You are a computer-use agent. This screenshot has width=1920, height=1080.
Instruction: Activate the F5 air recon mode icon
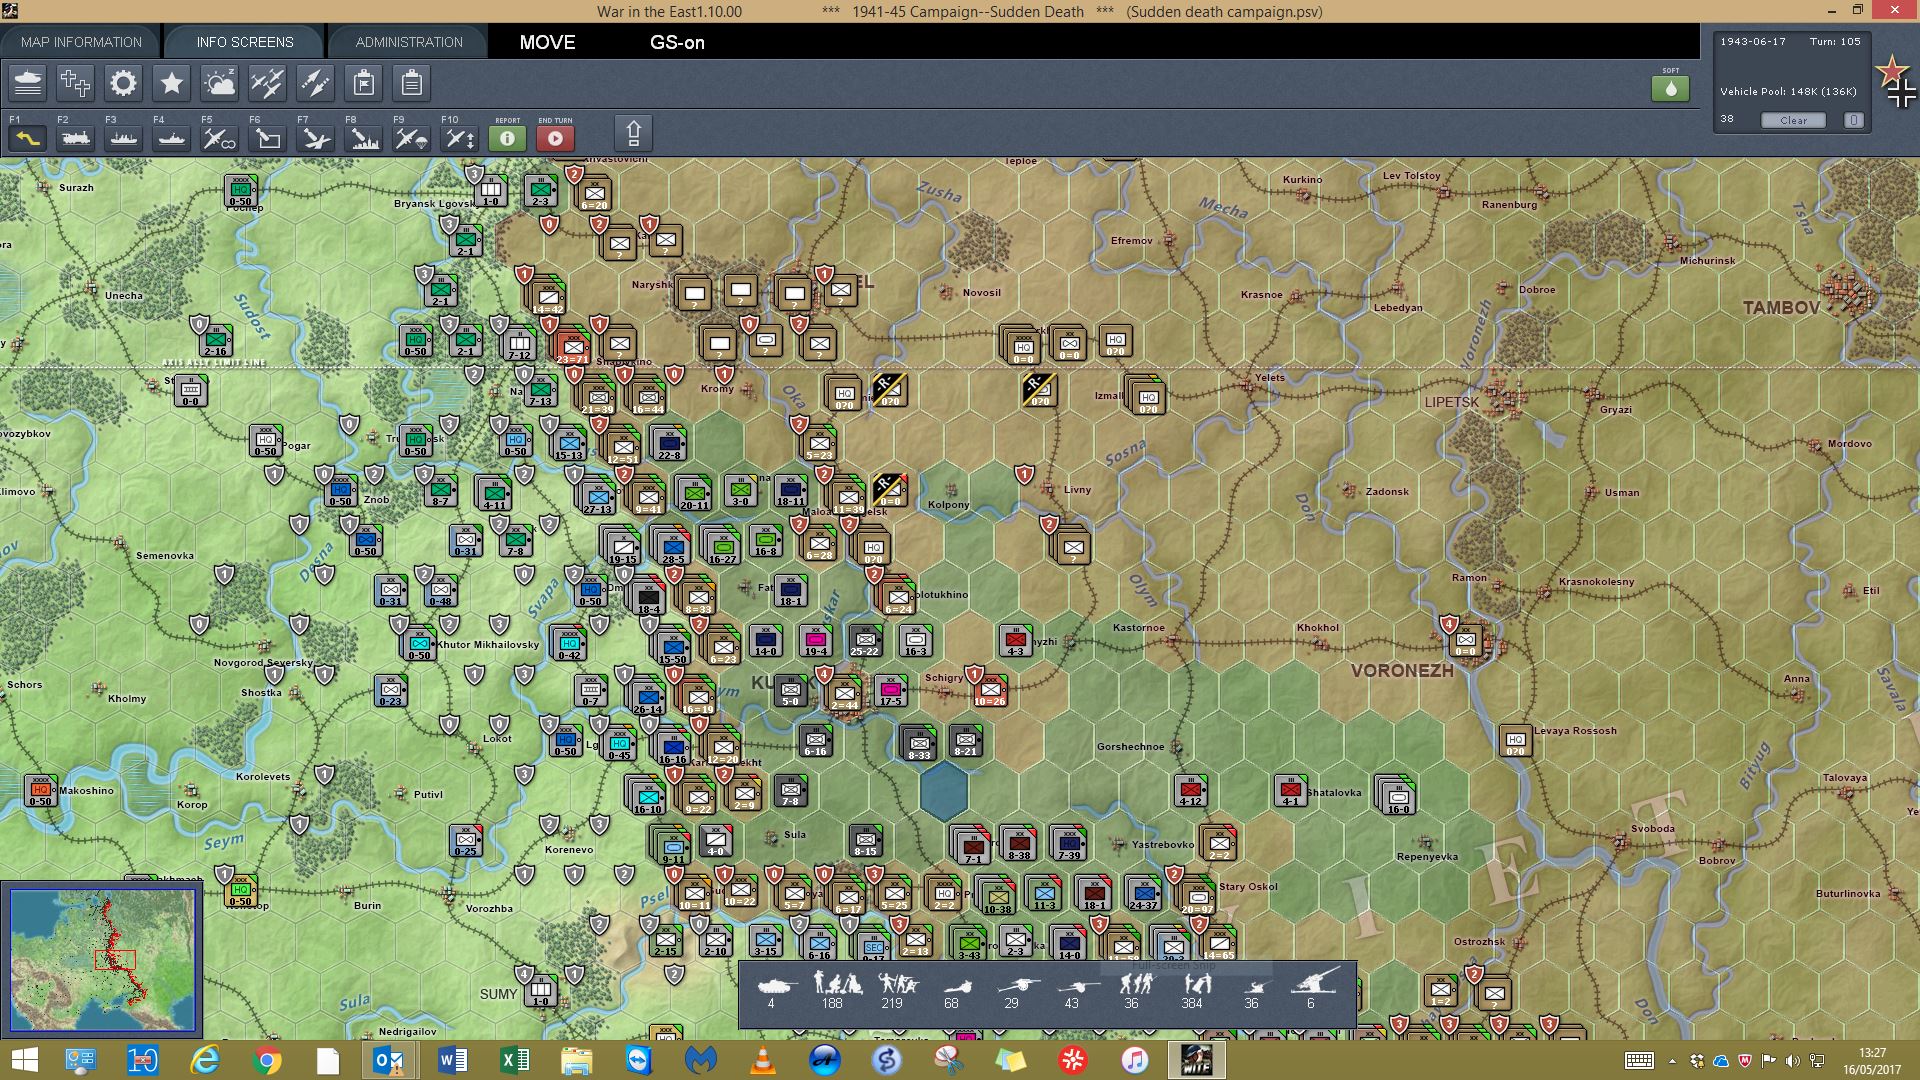coord(219,138)
